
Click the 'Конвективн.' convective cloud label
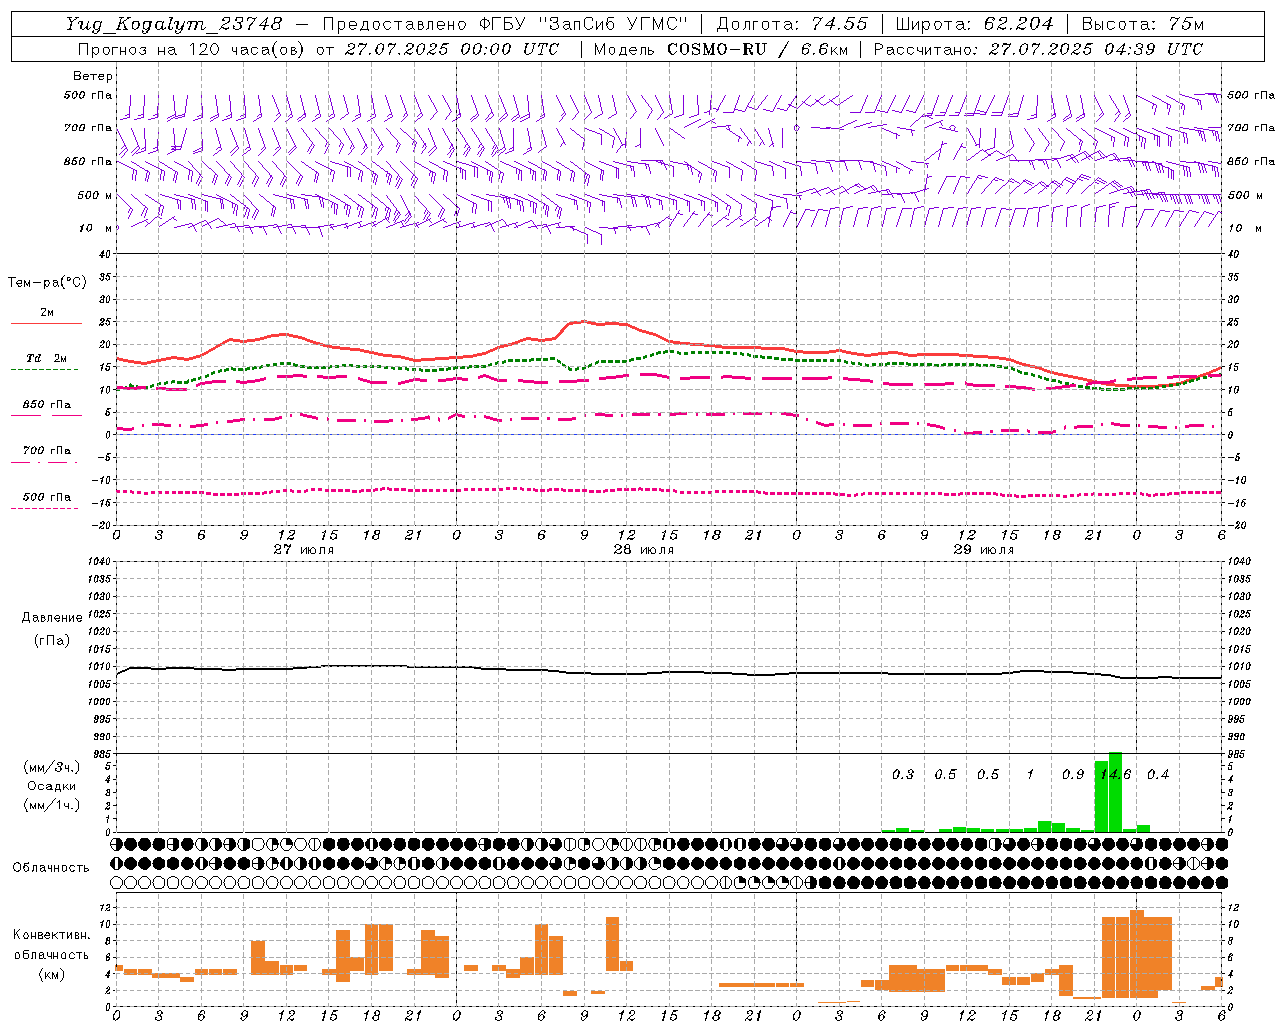[x=52, y=935]
